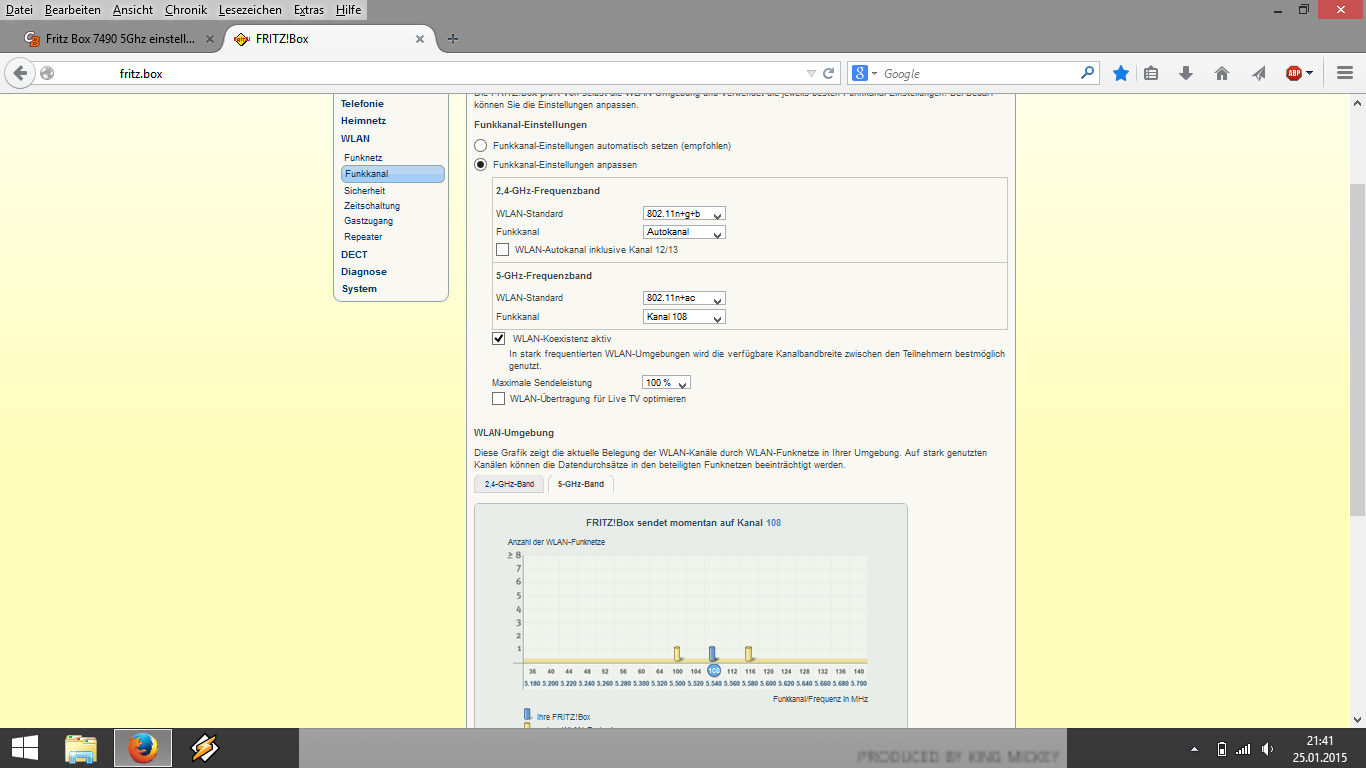
Task: Open the Repeater submenu entry
Action: pyautogui.click(x=363, y=237)
